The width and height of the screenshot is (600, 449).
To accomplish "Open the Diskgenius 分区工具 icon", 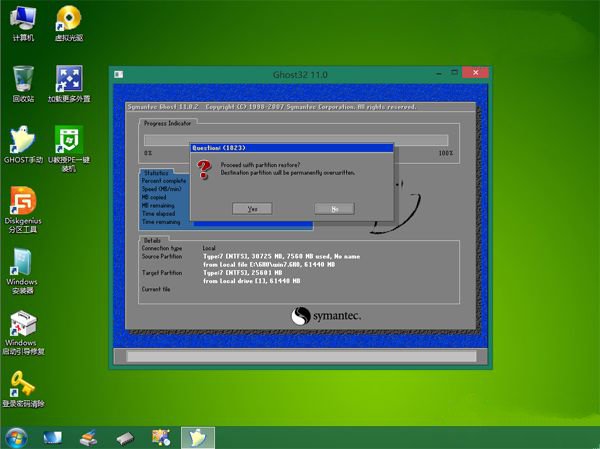I will coord(23,209).
